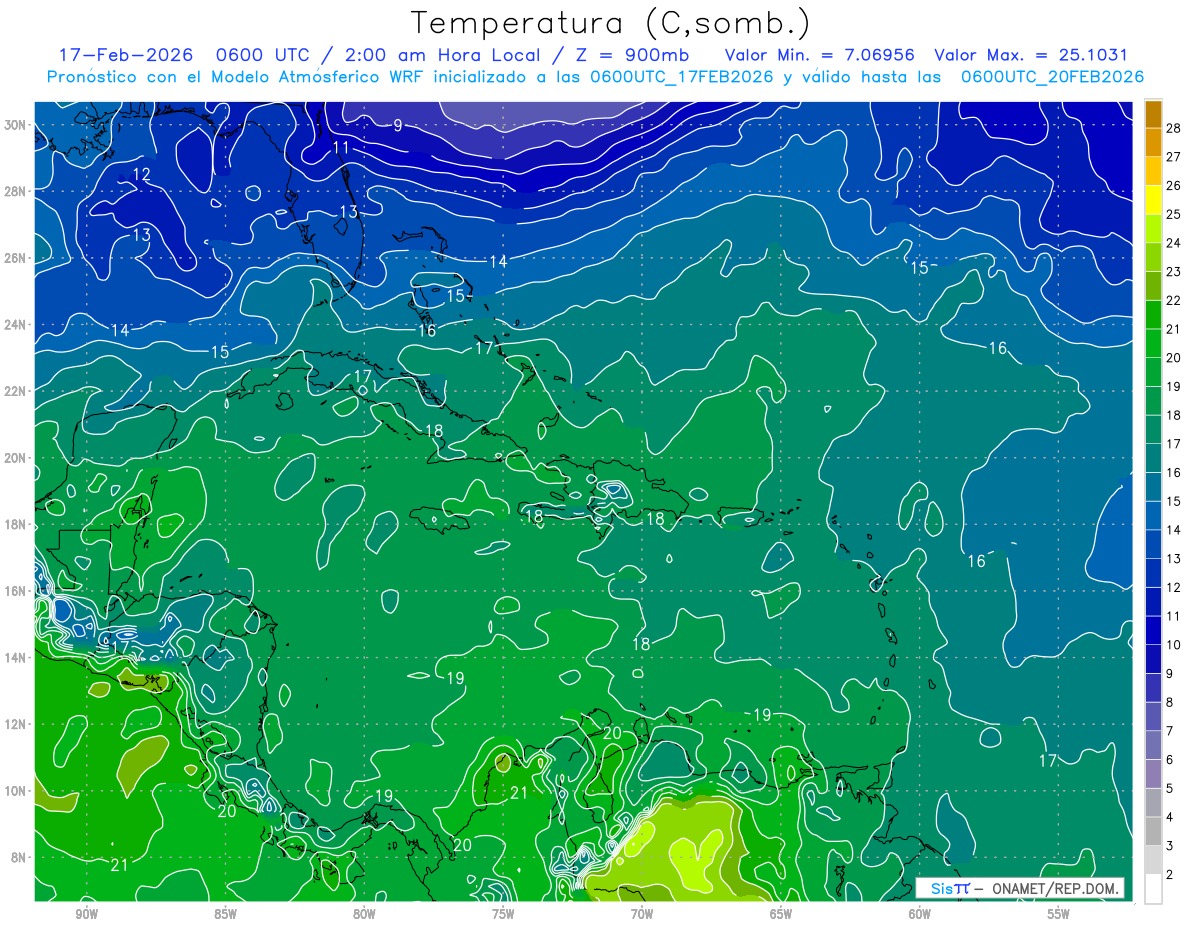
Task: Click the 24N latitude axis label
Action: point(17,324)
